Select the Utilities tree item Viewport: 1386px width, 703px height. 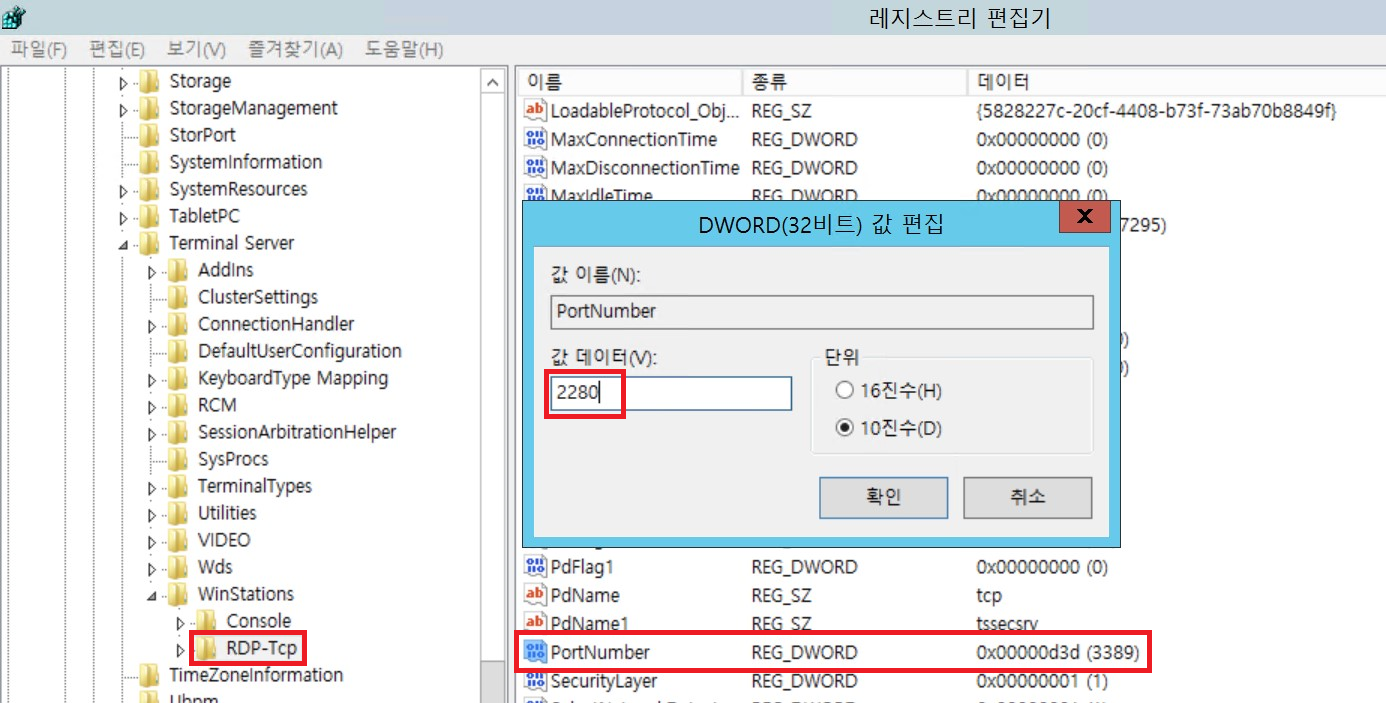click(227, 513)
